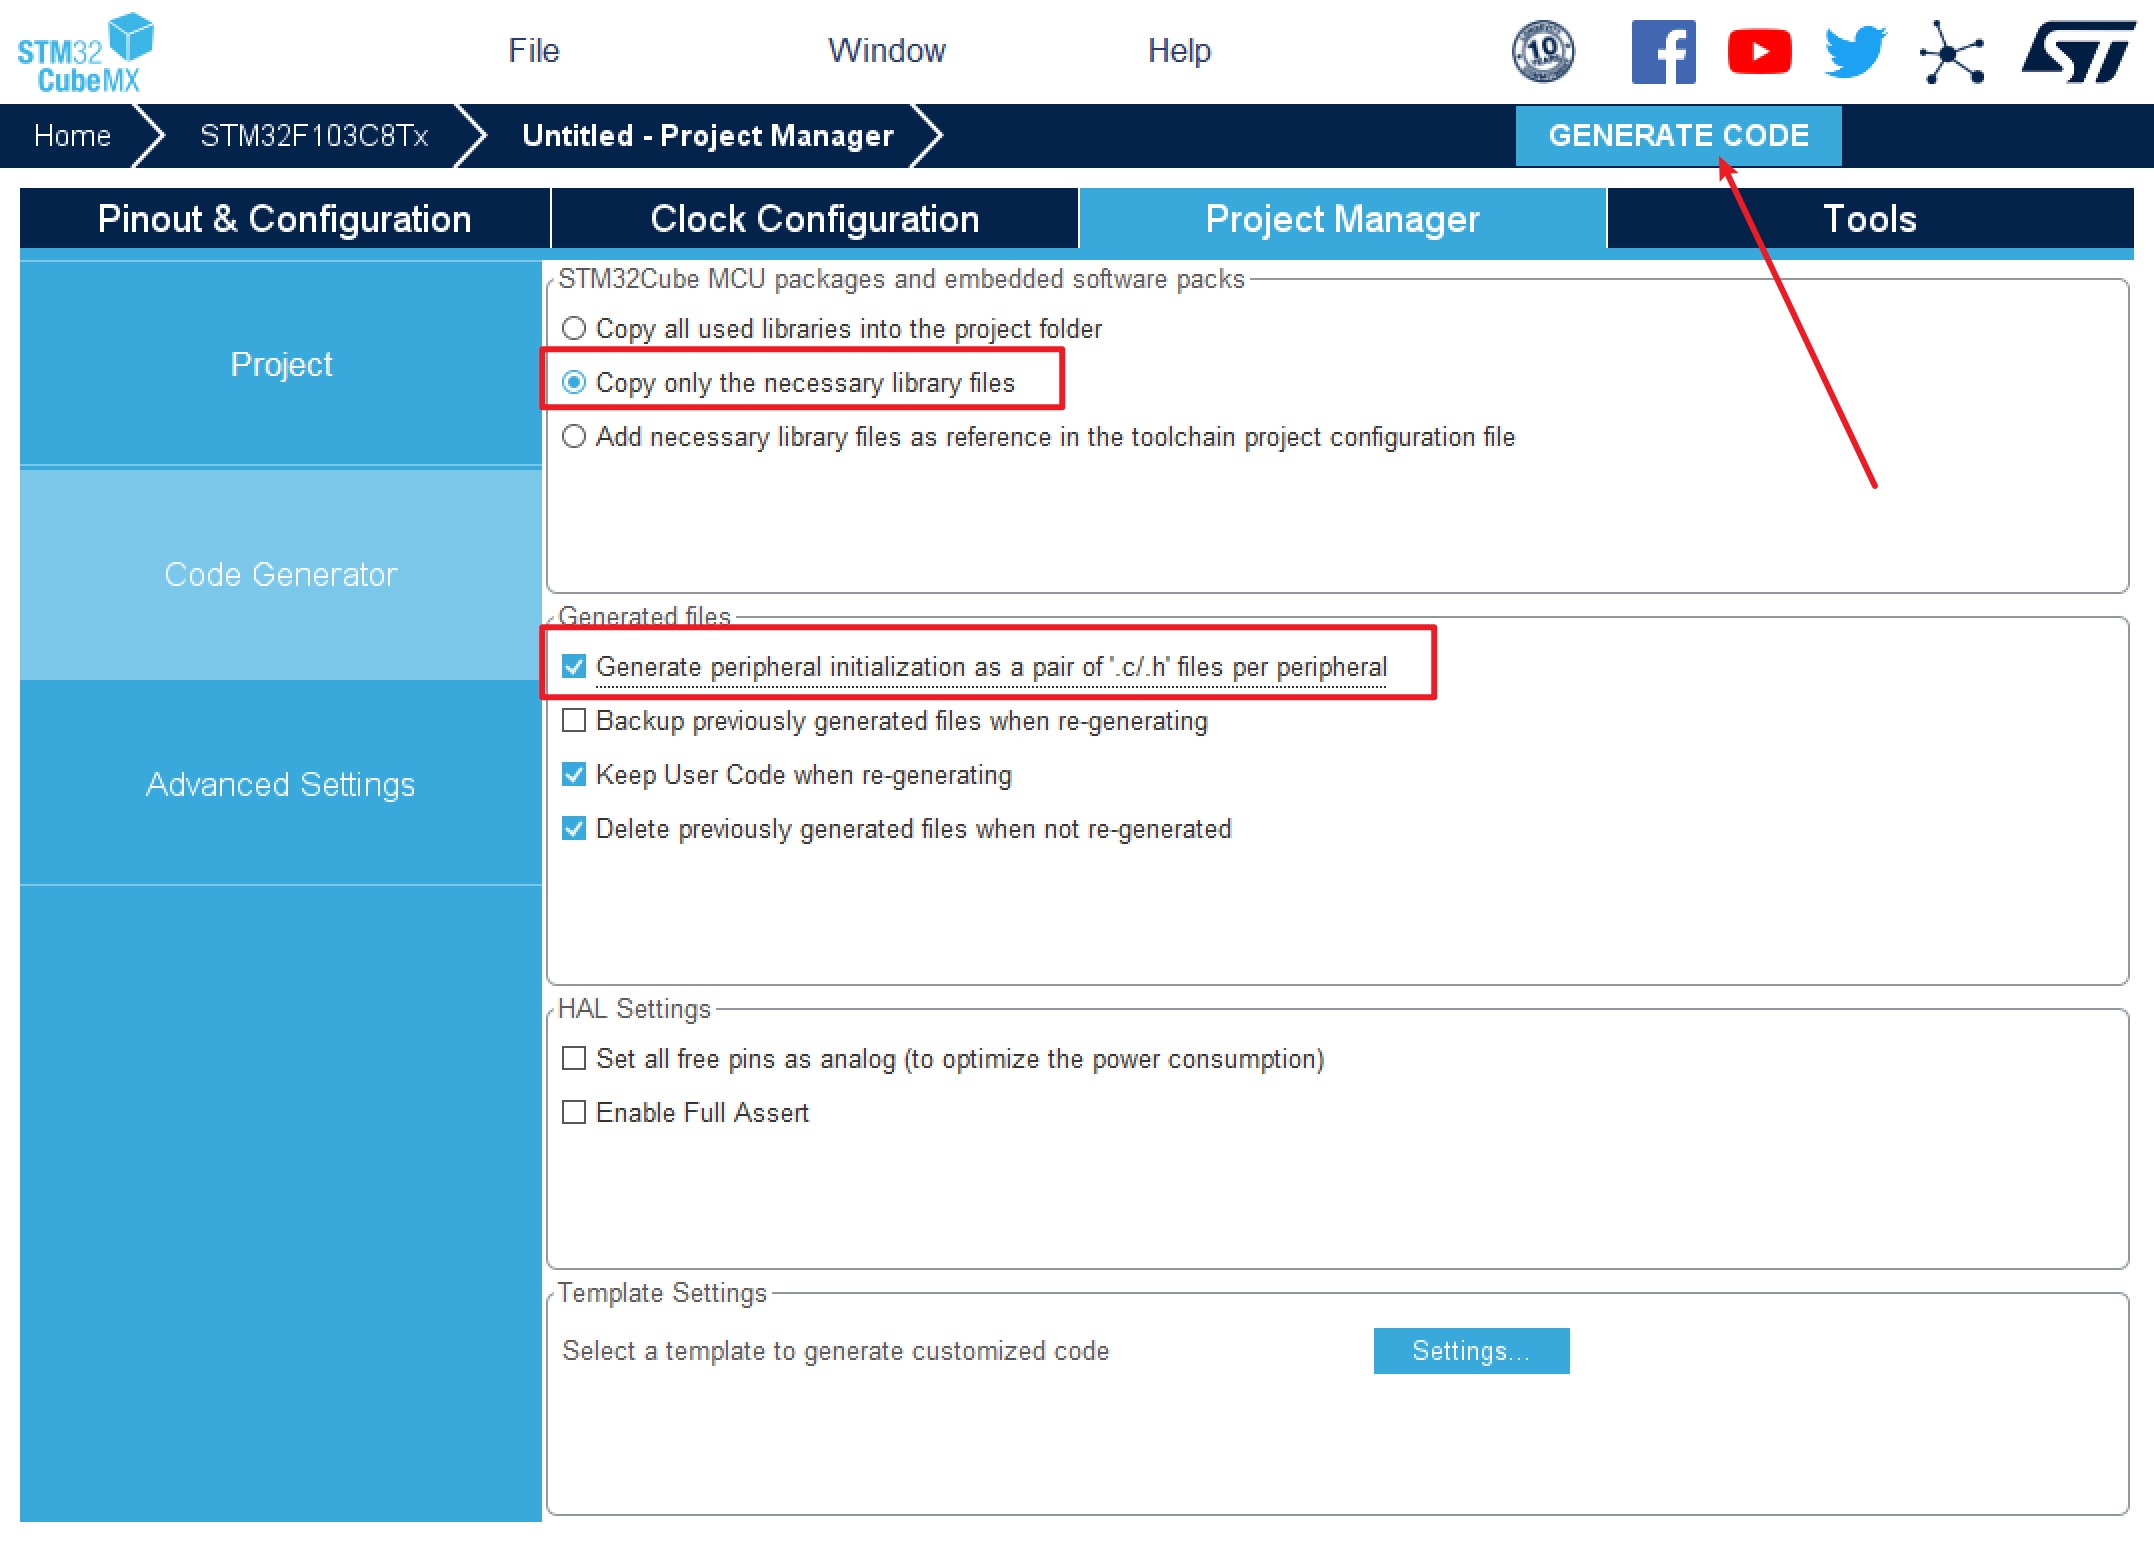Screen dimensions: 2154x1542
Task: Open the File menu
Action: point(533,50)
